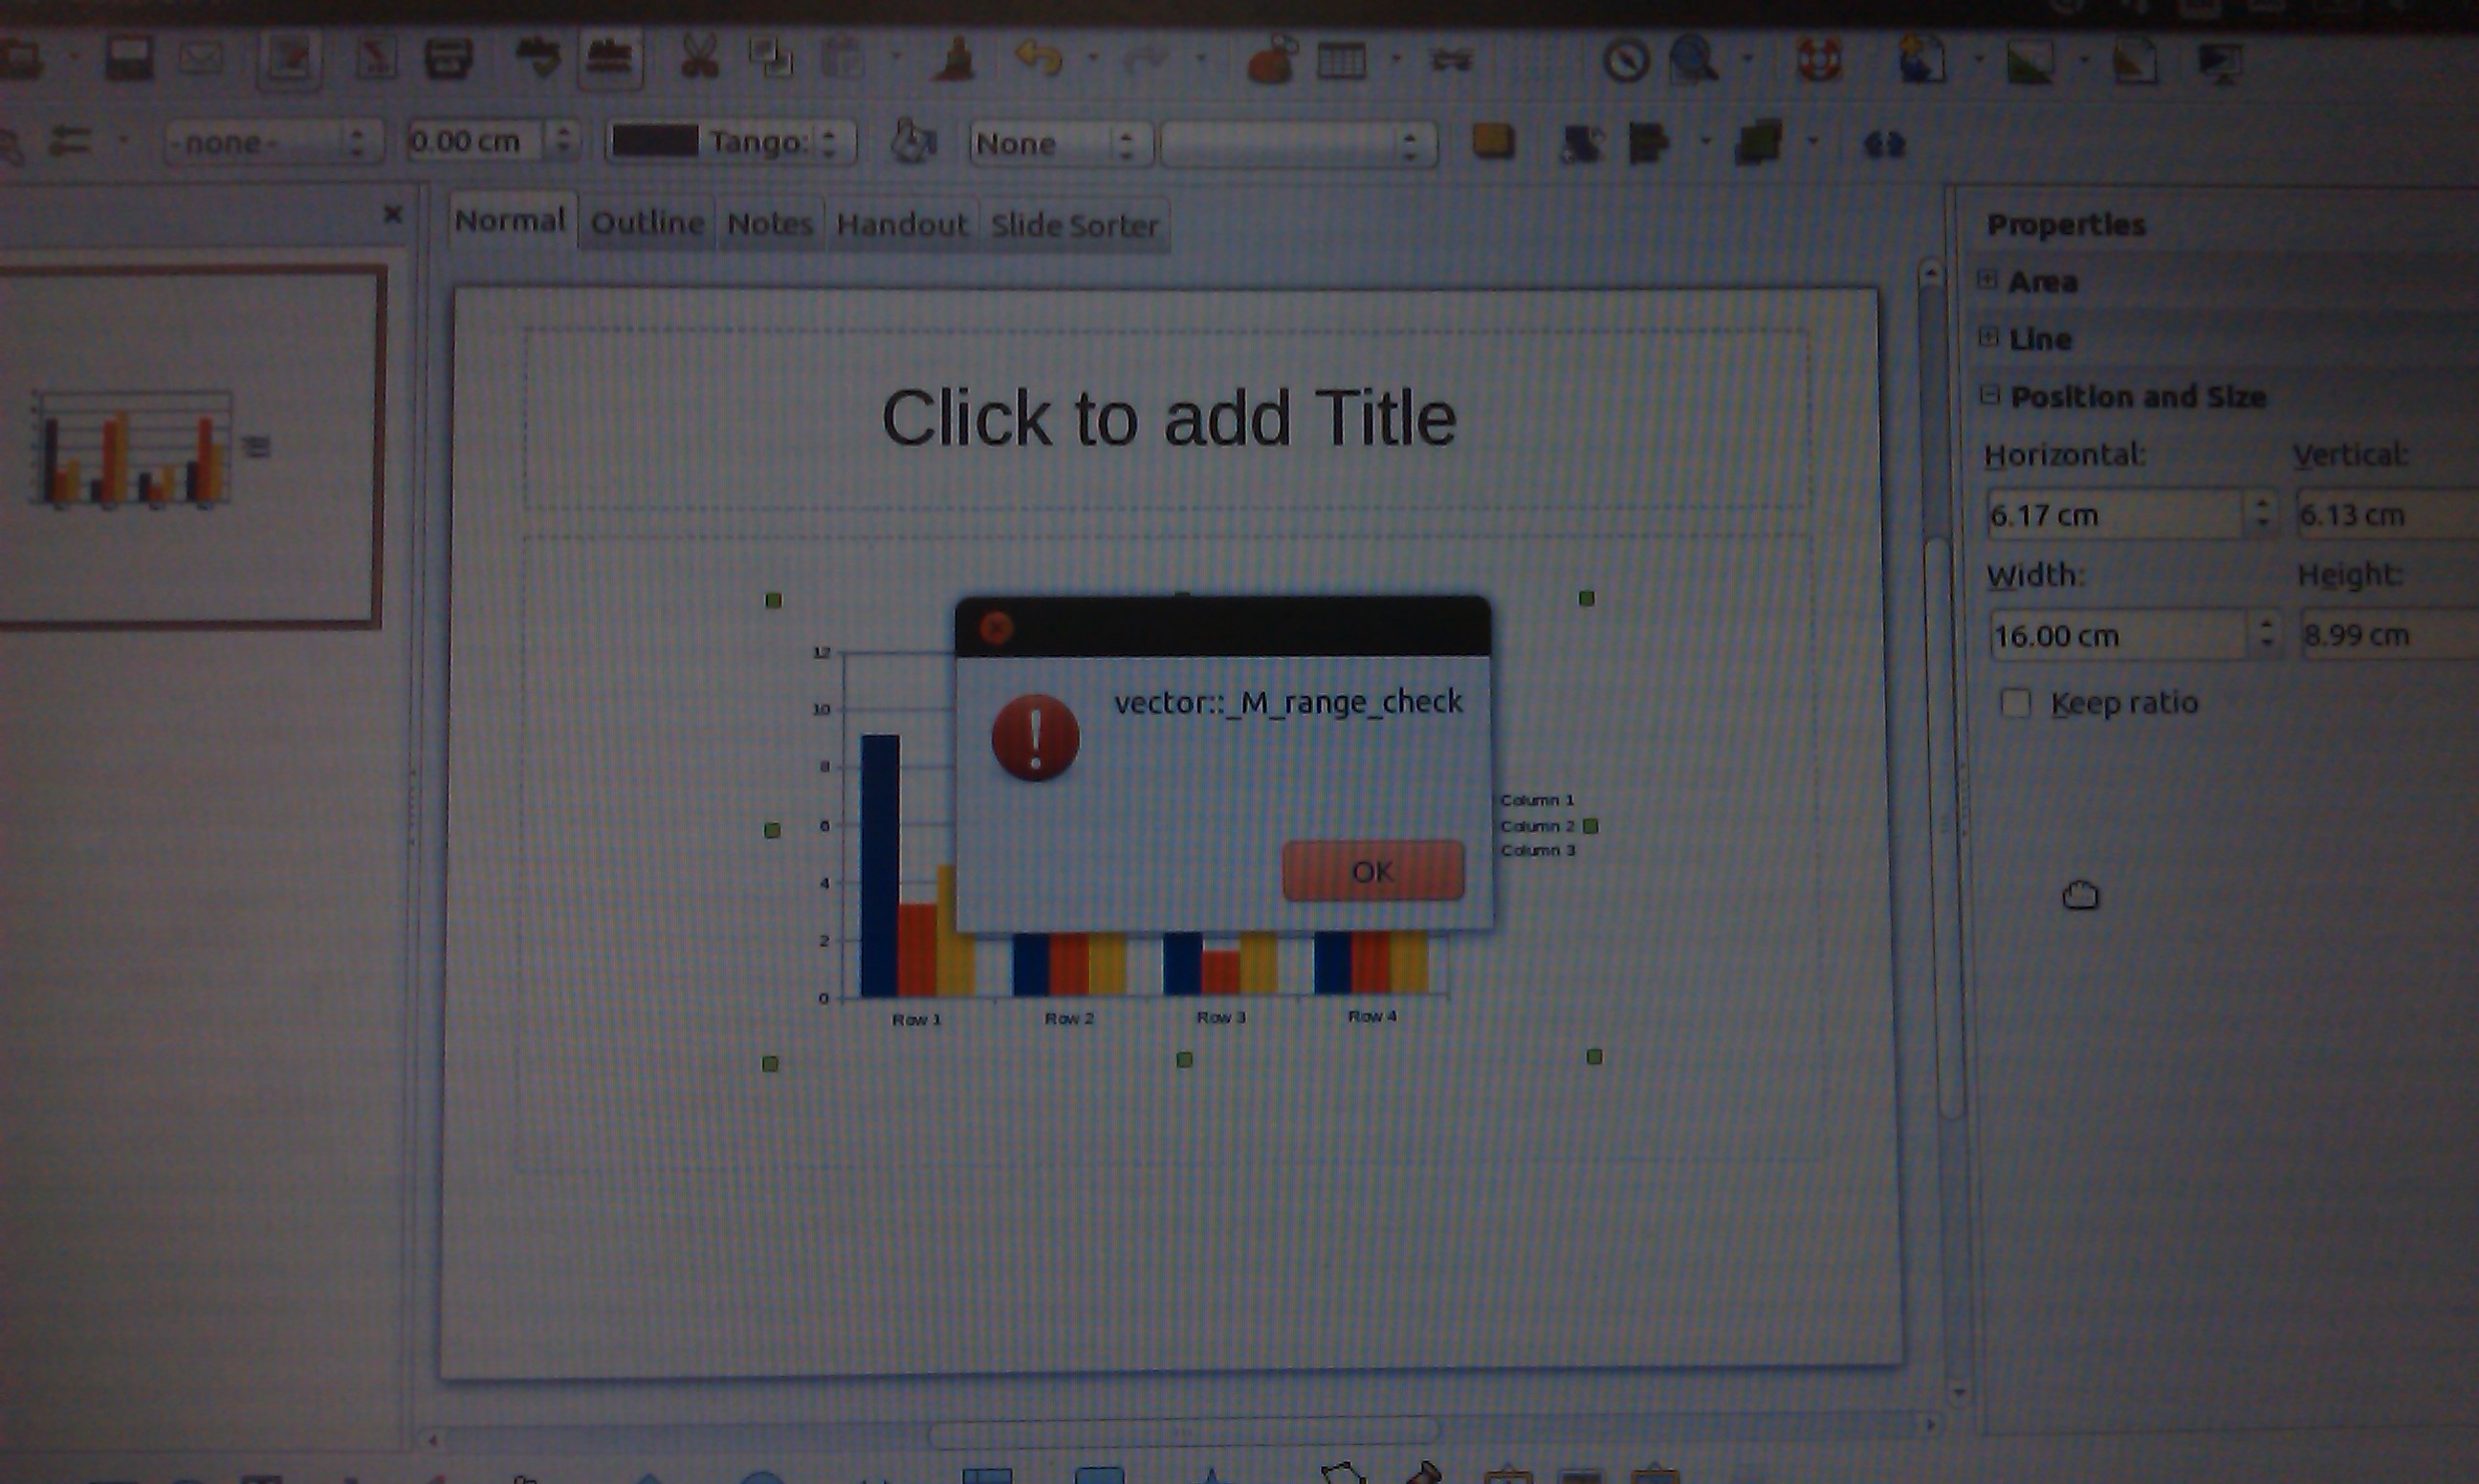Viewport: 2479px width, 1484px height.
Task: Switch to the Outline tab
Action: point(647,222)
